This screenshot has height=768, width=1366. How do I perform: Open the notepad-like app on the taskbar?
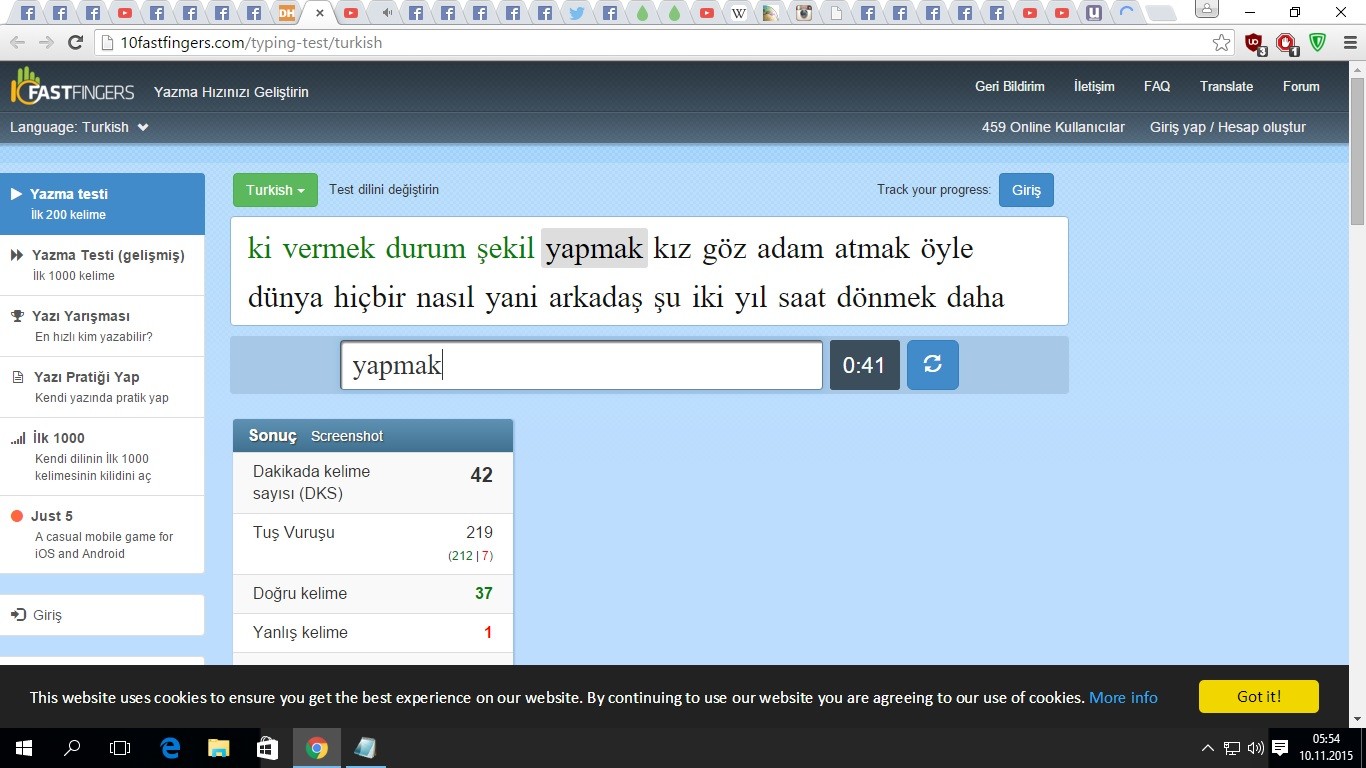[365, 747]
